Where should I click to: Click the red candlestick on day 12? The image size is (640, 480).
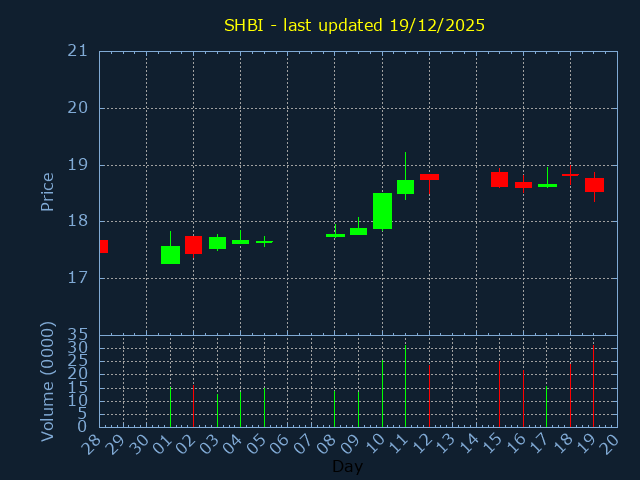pos(429,177)
